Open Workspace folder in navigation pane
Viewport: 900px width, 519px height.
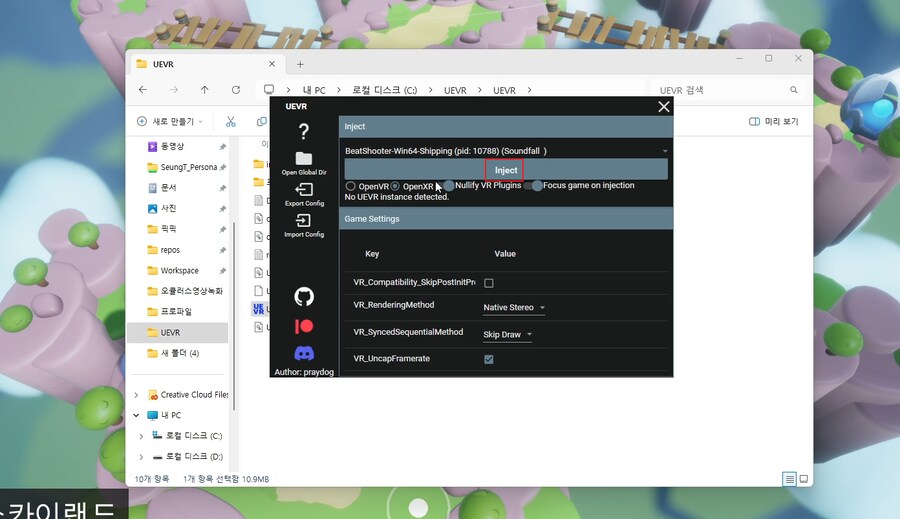(179, 270)
